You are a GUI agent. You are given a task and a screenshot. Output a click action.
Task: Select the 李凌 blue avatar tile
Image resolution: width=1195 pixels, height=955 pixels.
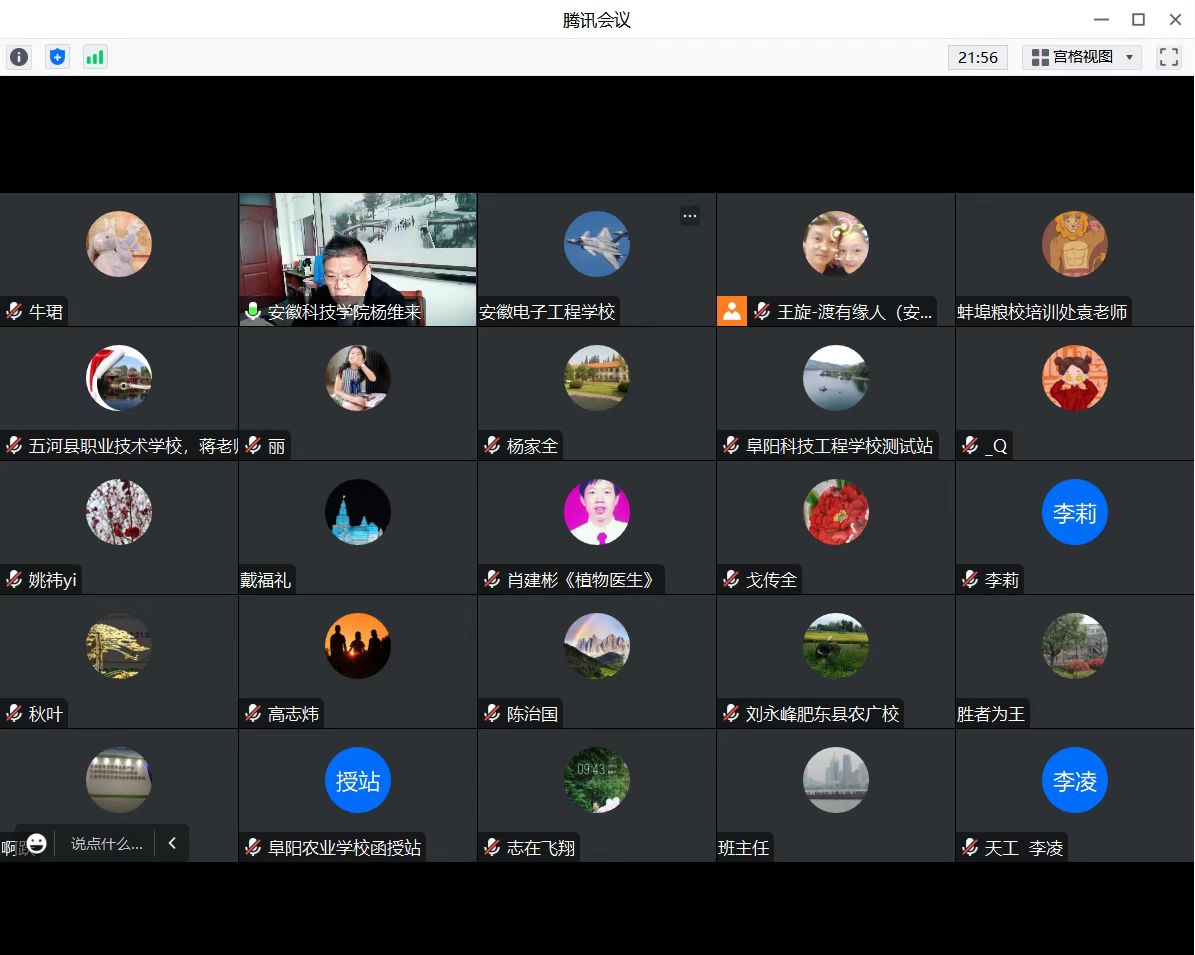(x=1075, y=780)
